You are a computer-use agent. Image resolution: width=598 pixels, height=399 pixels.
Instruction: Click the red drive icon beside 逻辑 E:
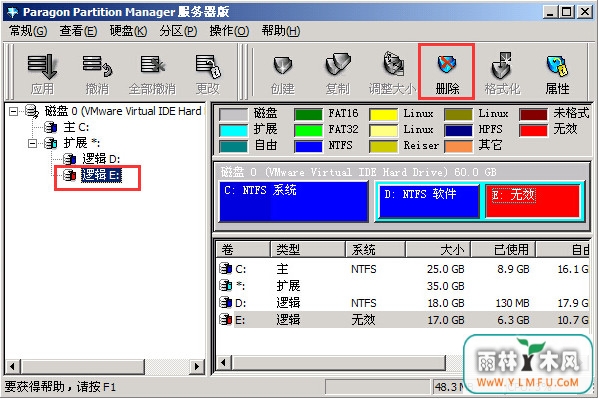point(69,175)
